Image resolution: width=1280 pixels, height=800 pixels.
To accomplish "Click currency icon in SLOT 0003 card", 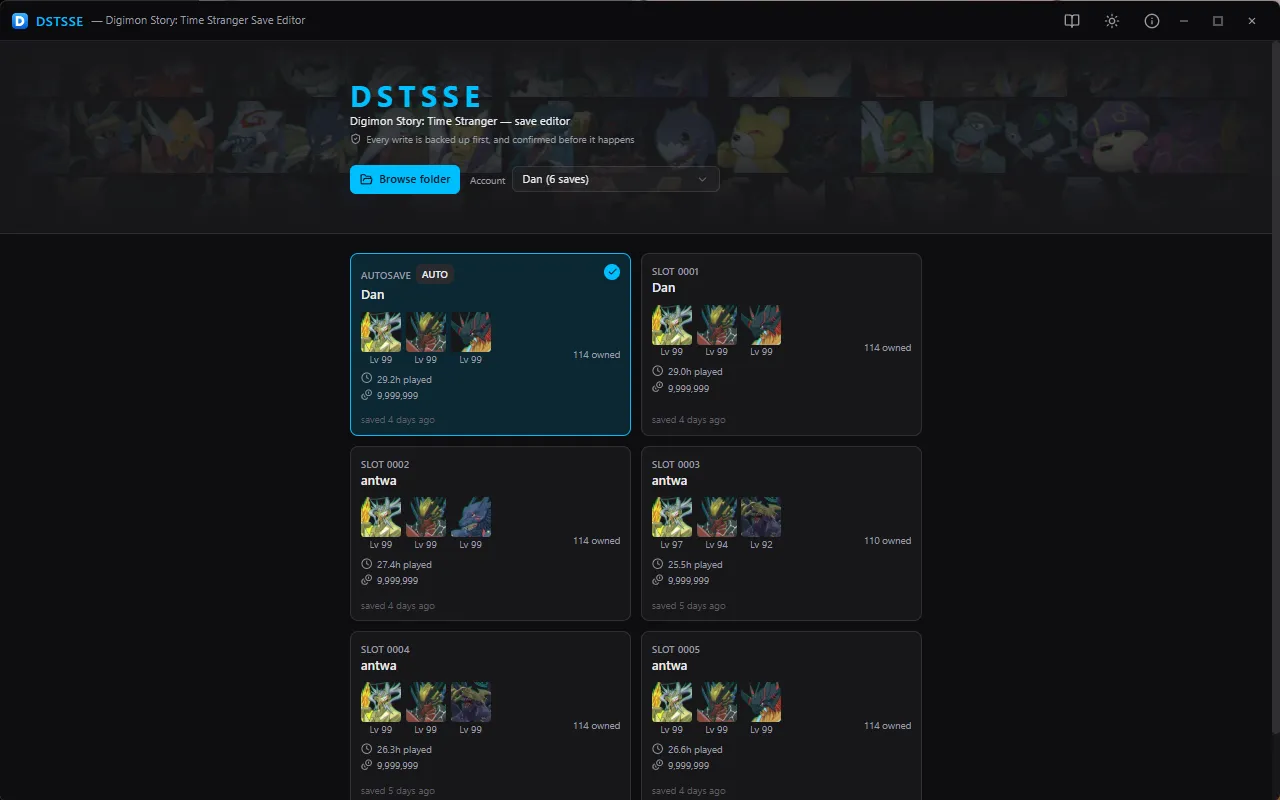I will 657,580.
